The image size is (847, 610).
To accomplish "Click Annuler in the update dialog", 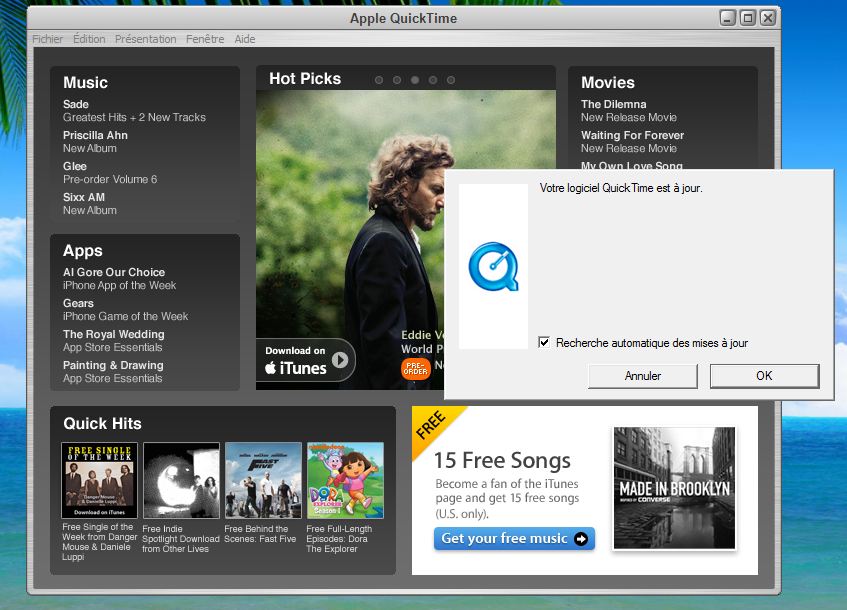I will (642, 376).
